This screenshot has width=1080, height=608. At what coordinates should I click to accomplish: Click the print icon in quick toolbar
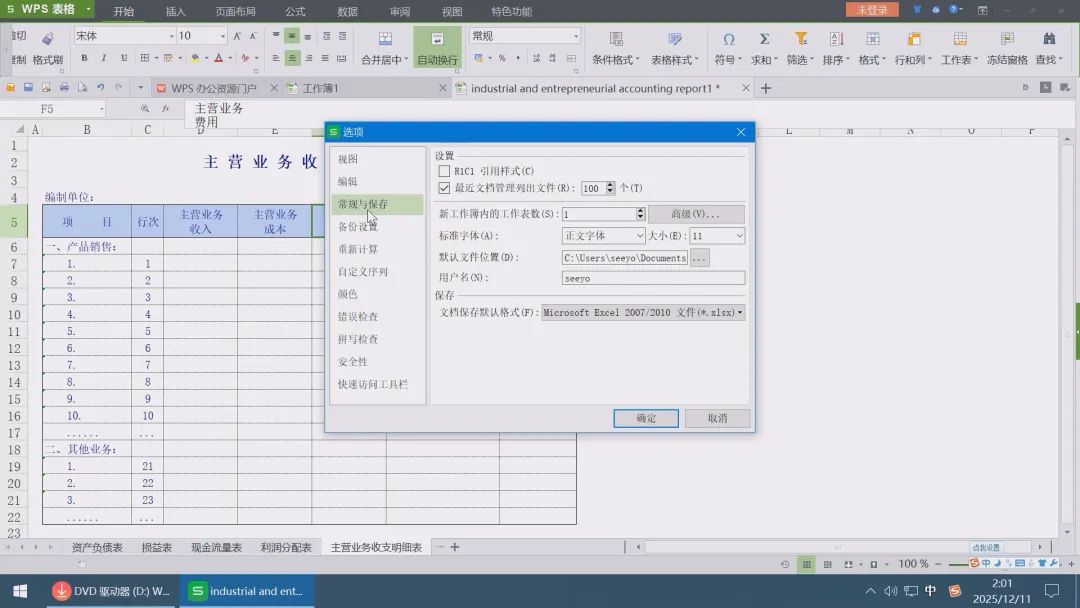[64, 87]
